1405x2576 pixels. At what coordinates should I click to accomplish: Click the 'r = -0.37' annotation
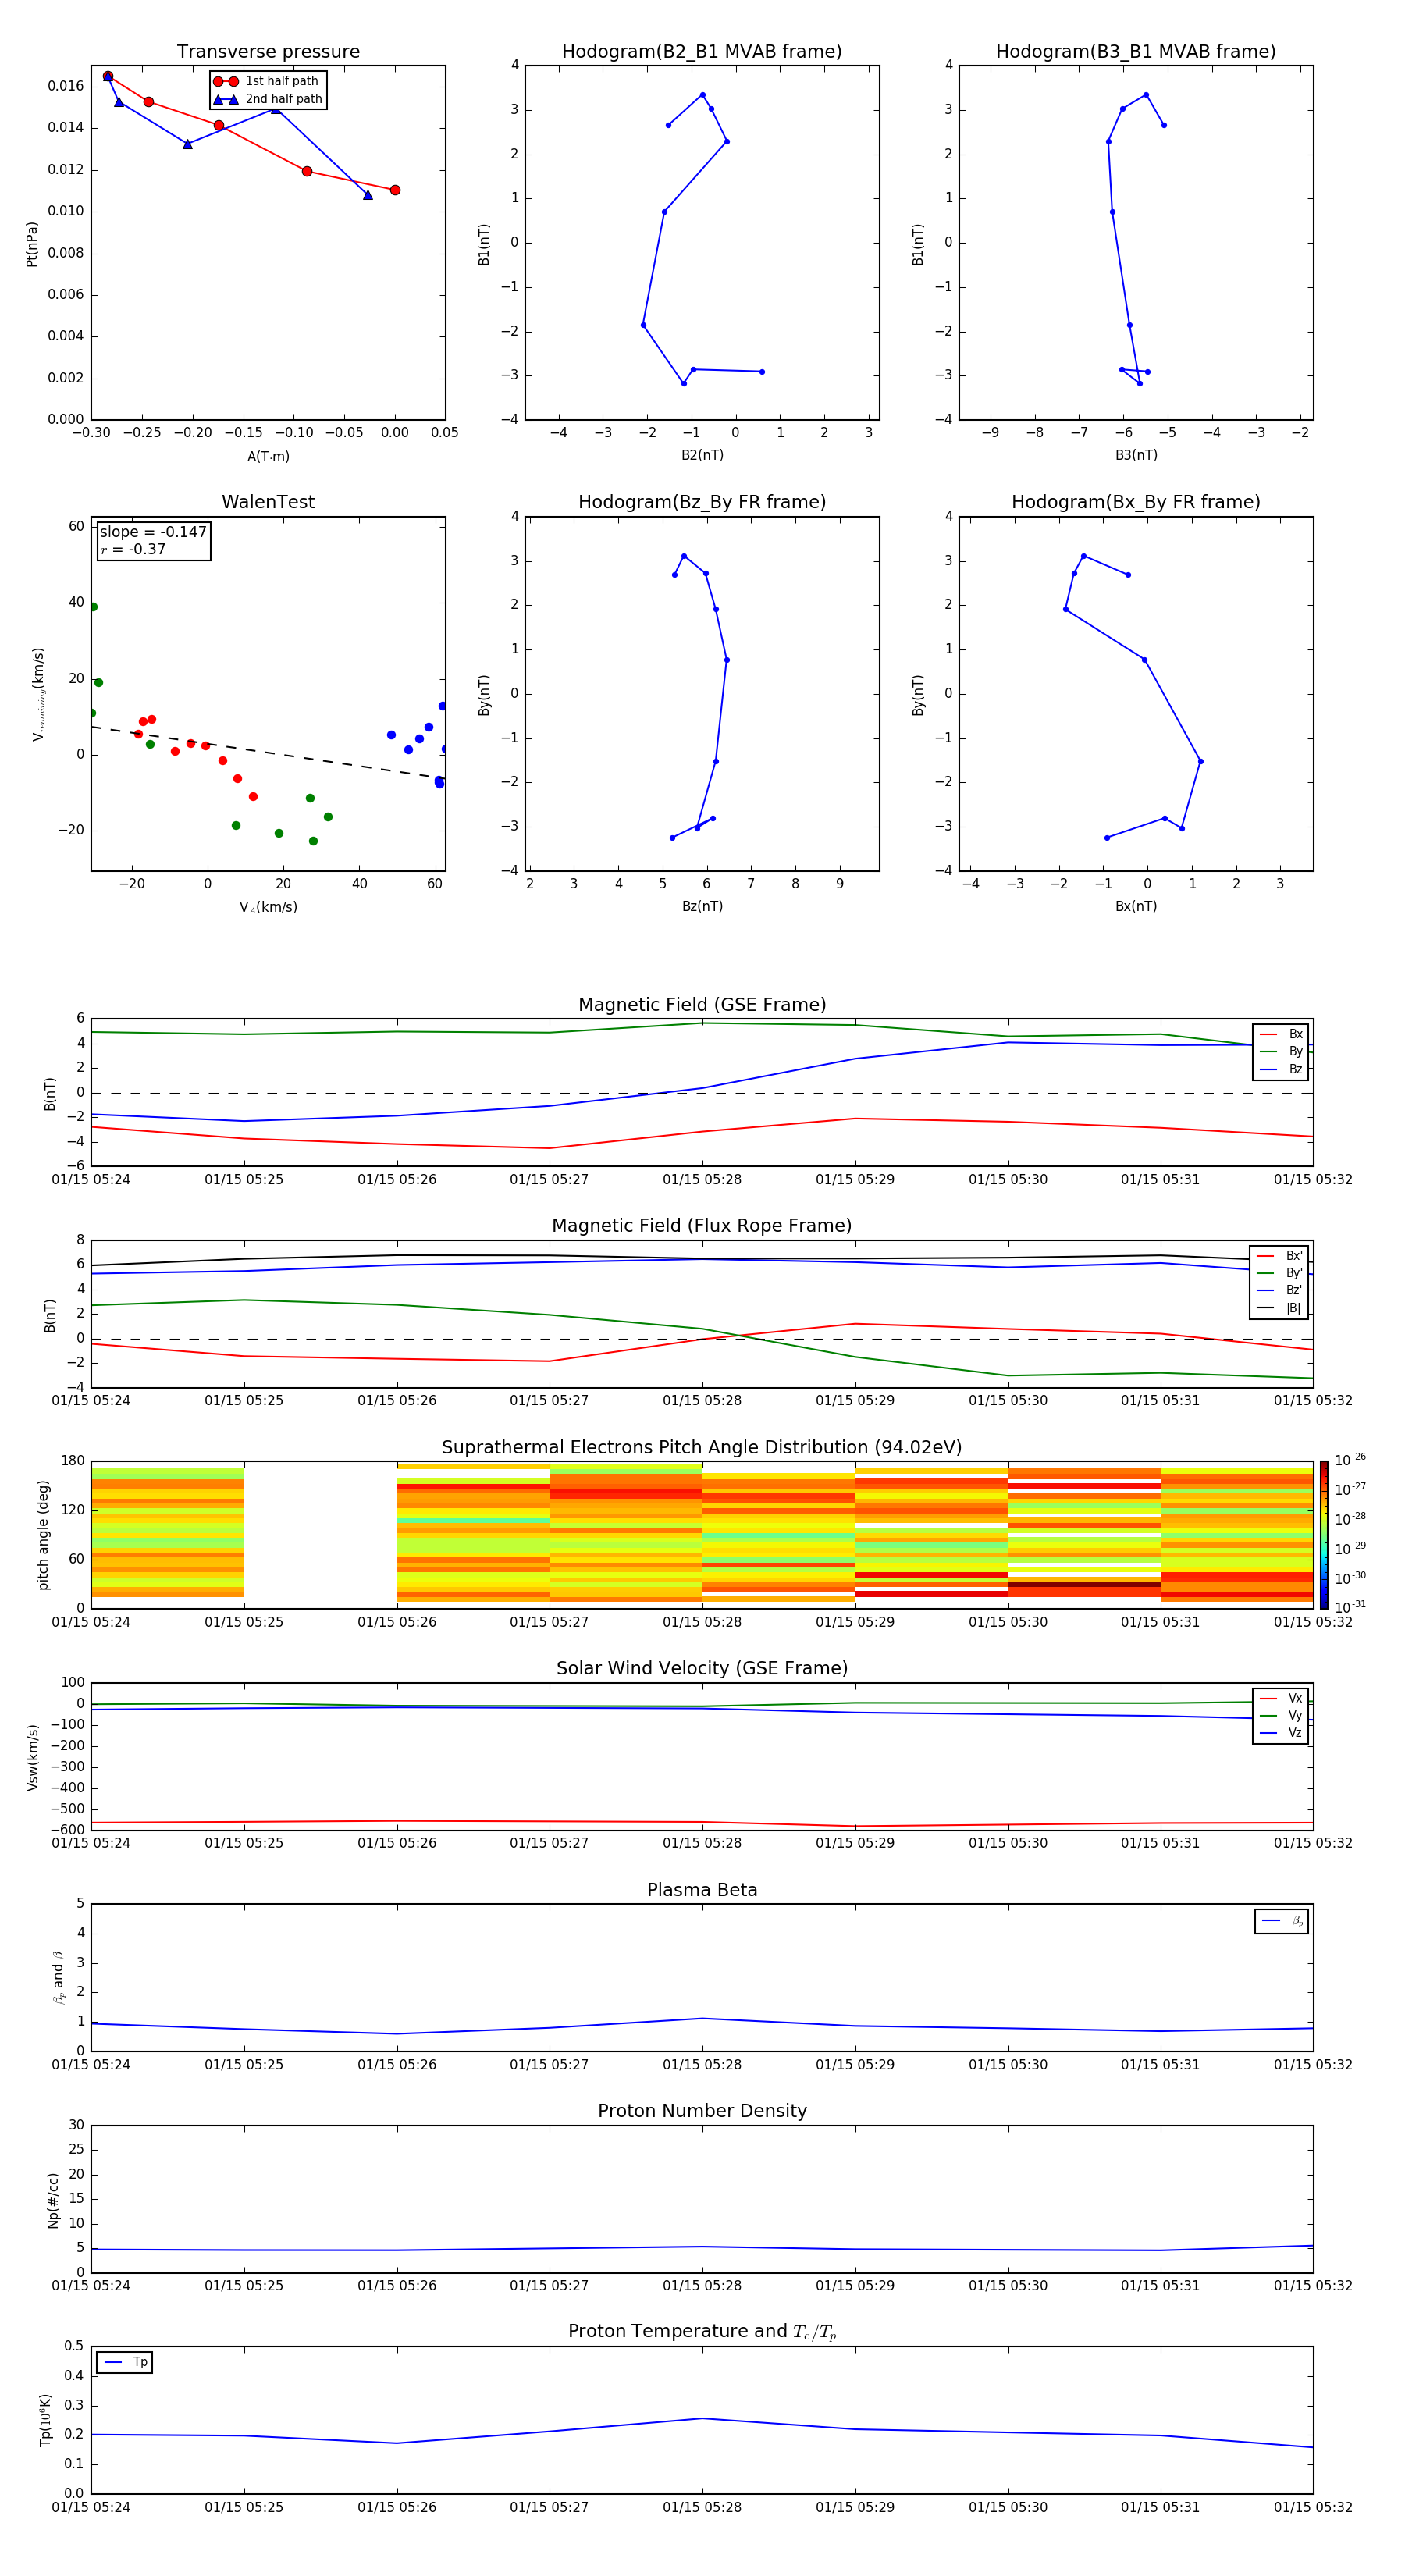(133, 549)
